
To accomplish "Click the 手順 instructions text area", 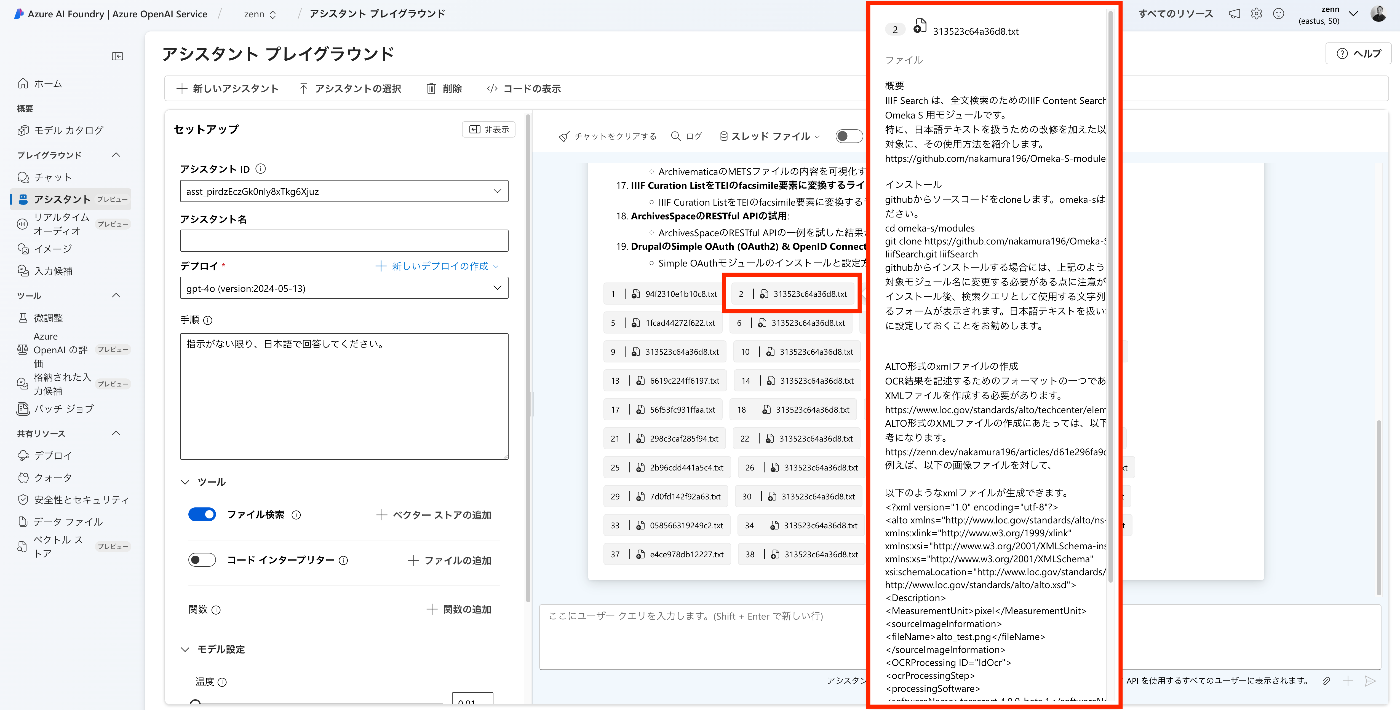I will (x=344, y=396).
